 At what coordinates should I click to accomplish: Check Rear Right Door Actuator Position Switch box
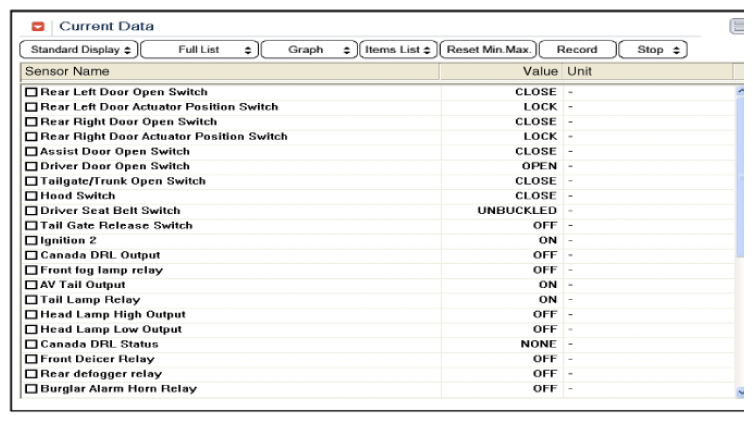31,136
